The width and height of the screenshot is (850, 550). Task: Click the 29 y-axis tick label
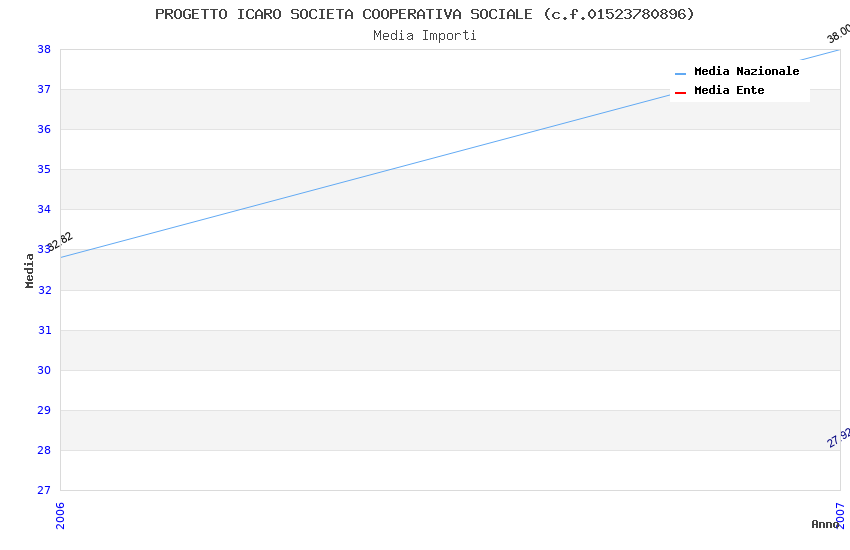point(44,410)
